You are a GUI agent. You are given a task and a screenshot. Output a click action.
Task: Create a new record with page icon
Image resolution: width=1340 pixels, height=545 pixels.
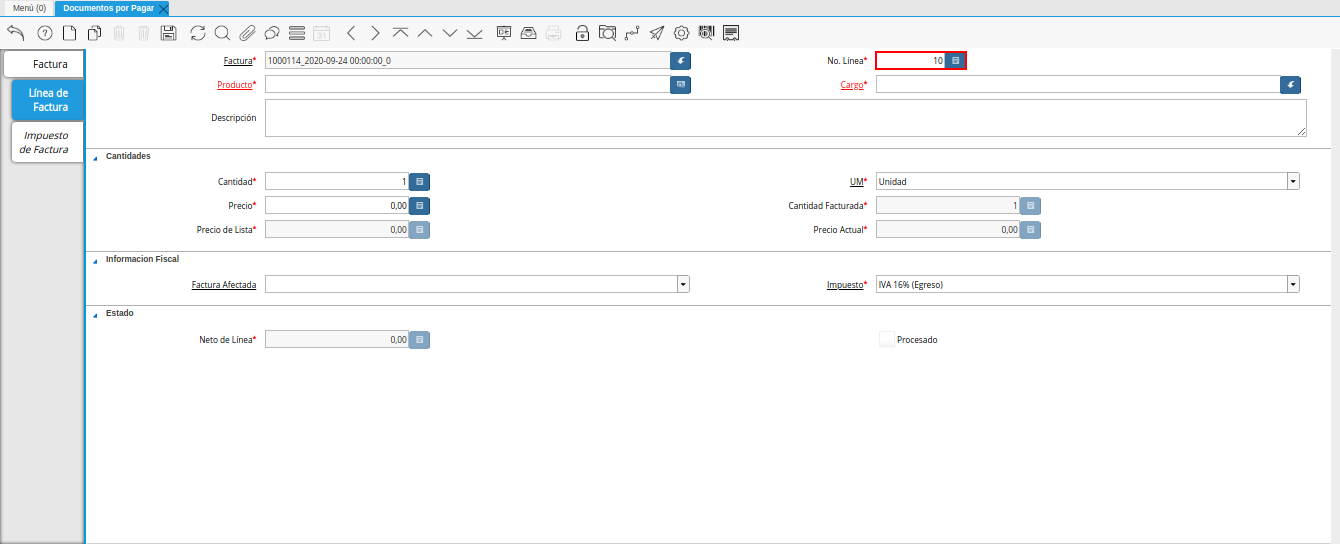point(69,32)
